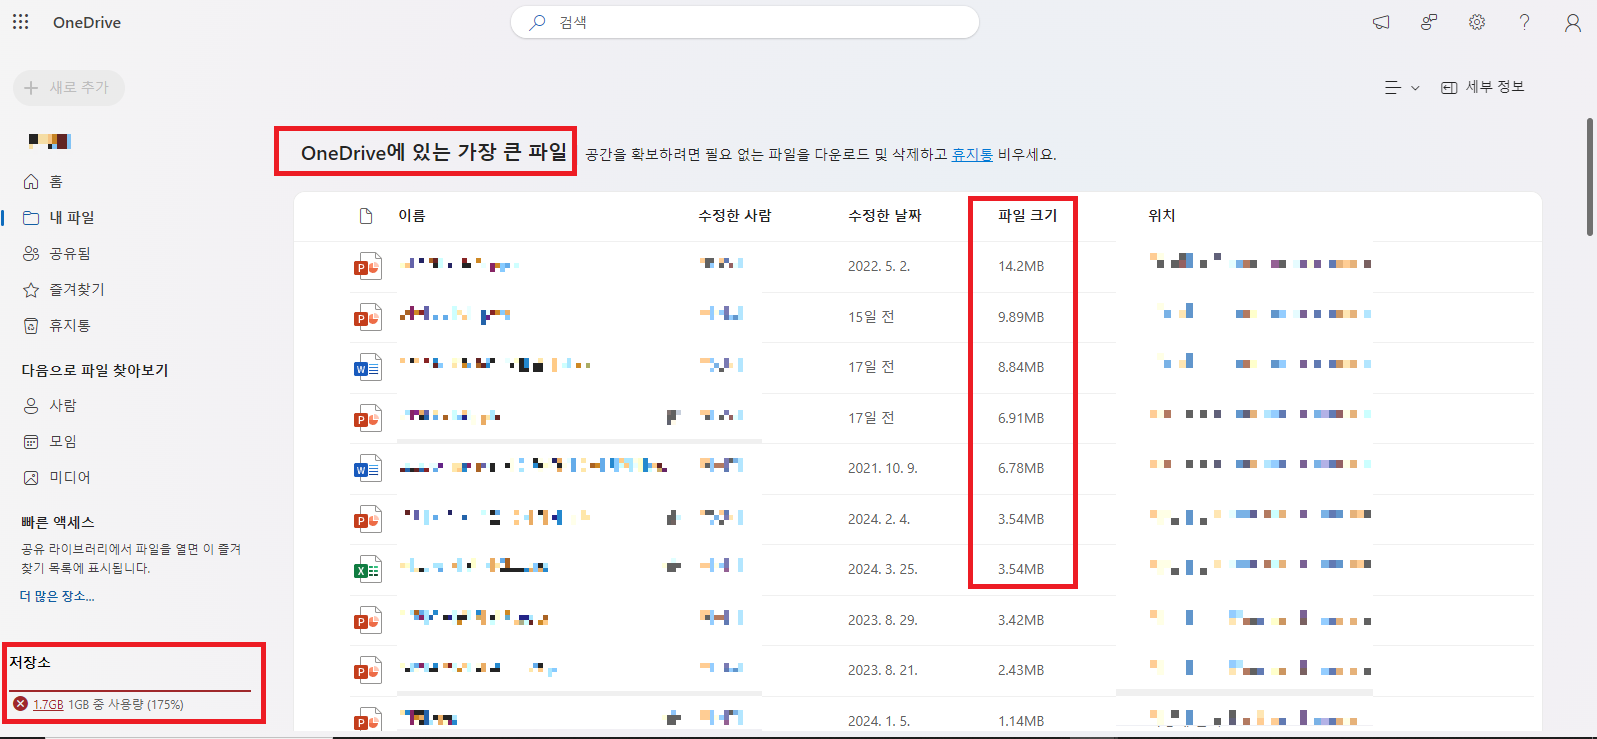Open the feedback megaphone icon
This screenshot has height=739, width=1597.
click(1381, 22)
